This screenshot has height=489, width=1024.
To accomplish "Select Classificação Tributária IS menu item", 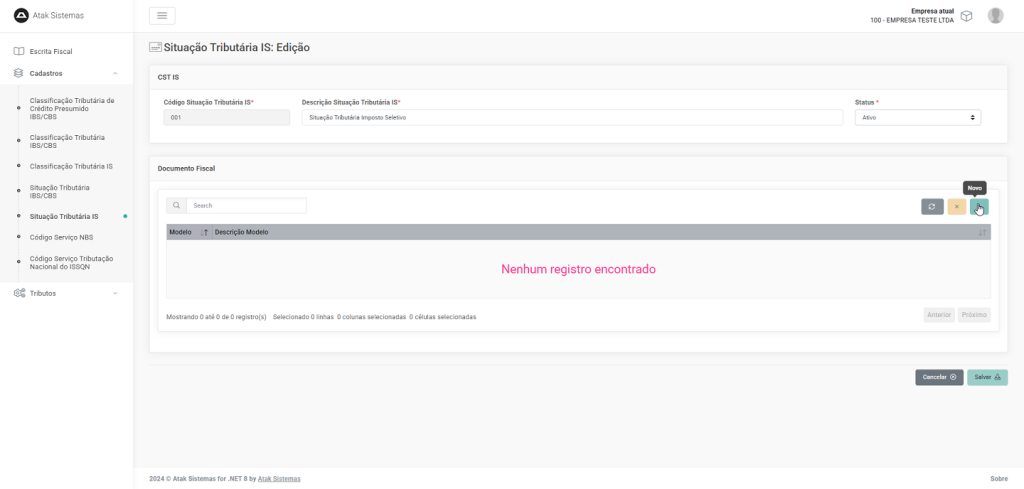I will click(x=71, y=166).
